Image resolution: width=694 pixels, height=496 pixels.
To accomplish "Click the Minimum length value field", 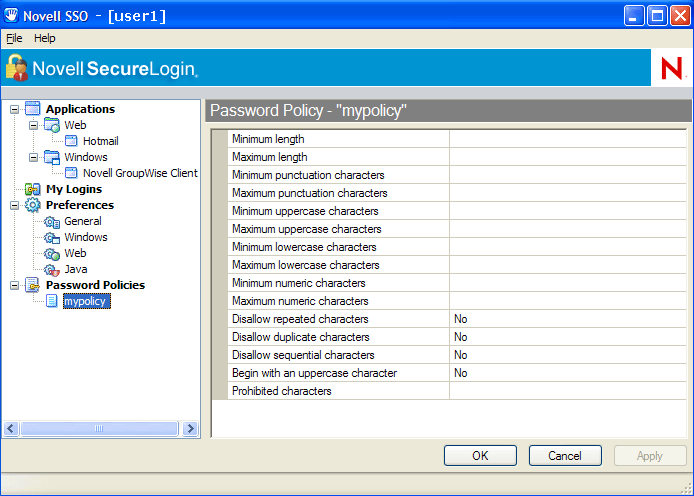I will [567, 139].
